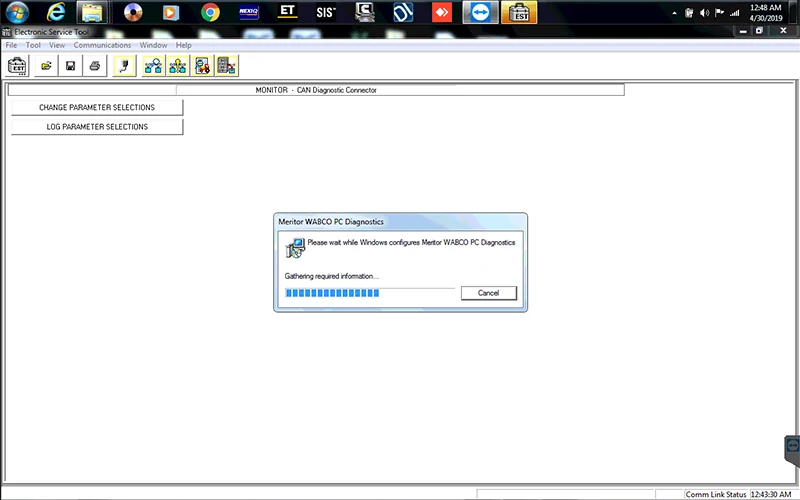This screenshot has height=500, width=800.
Task: Open a file with the folder toolbar icon
Action: 46,66
